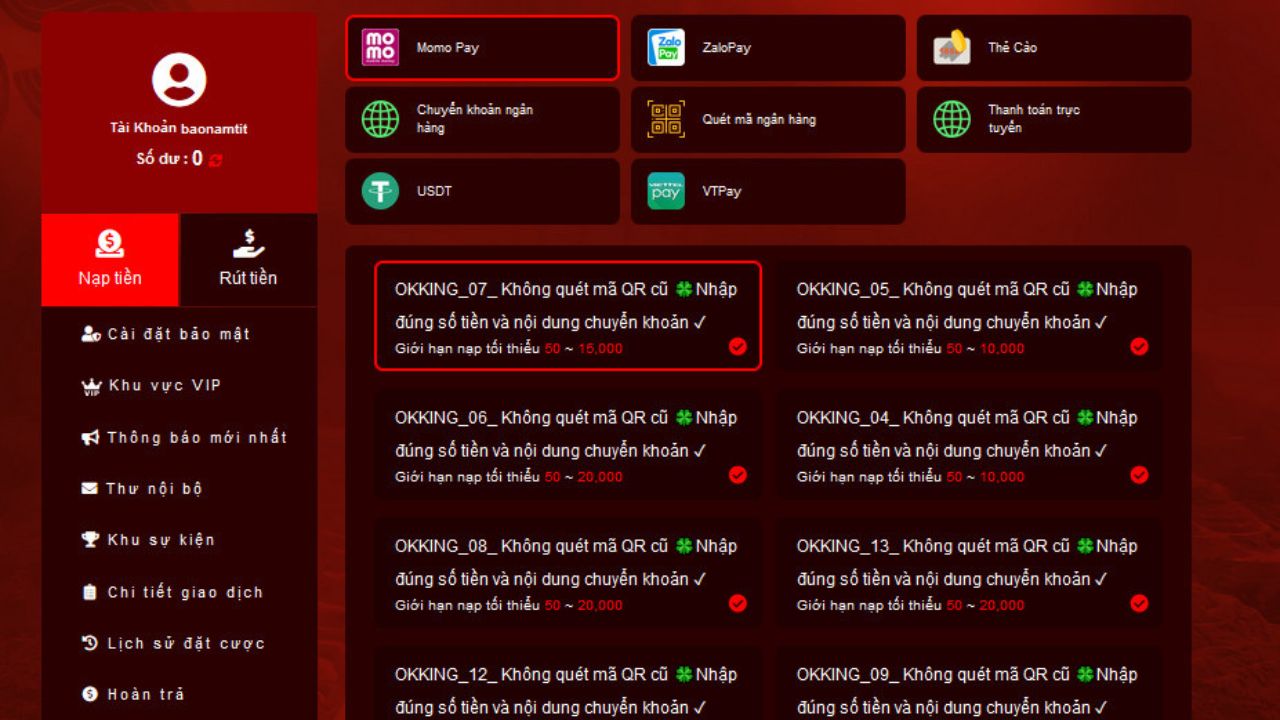Click the history clock icon beside Lịch sử đặt cược

click(x=90, y=643)
